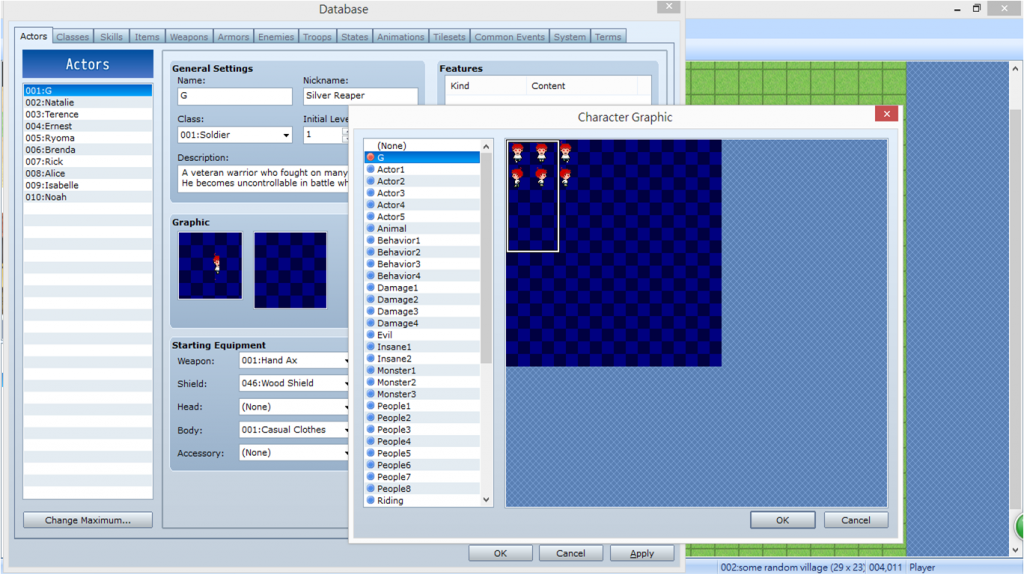Open the Shield dropdown with Wood Shield

[x=294, y=383]
